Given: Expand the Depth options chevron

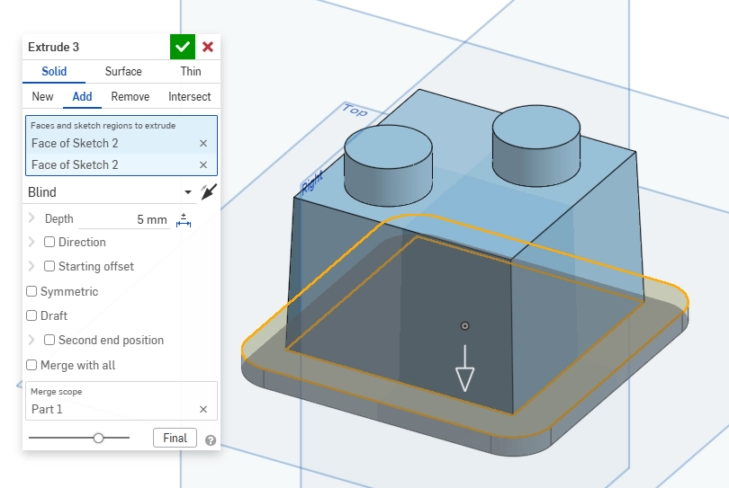Looking at the screenshot, I should pyautogui.click(x=32, y=218).
